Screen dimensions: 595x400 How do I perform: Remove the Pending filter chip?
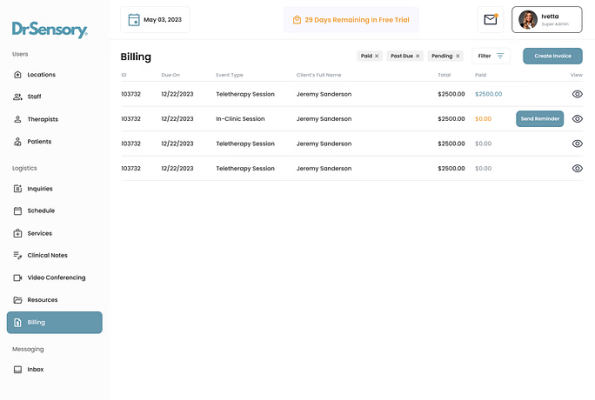458,56
